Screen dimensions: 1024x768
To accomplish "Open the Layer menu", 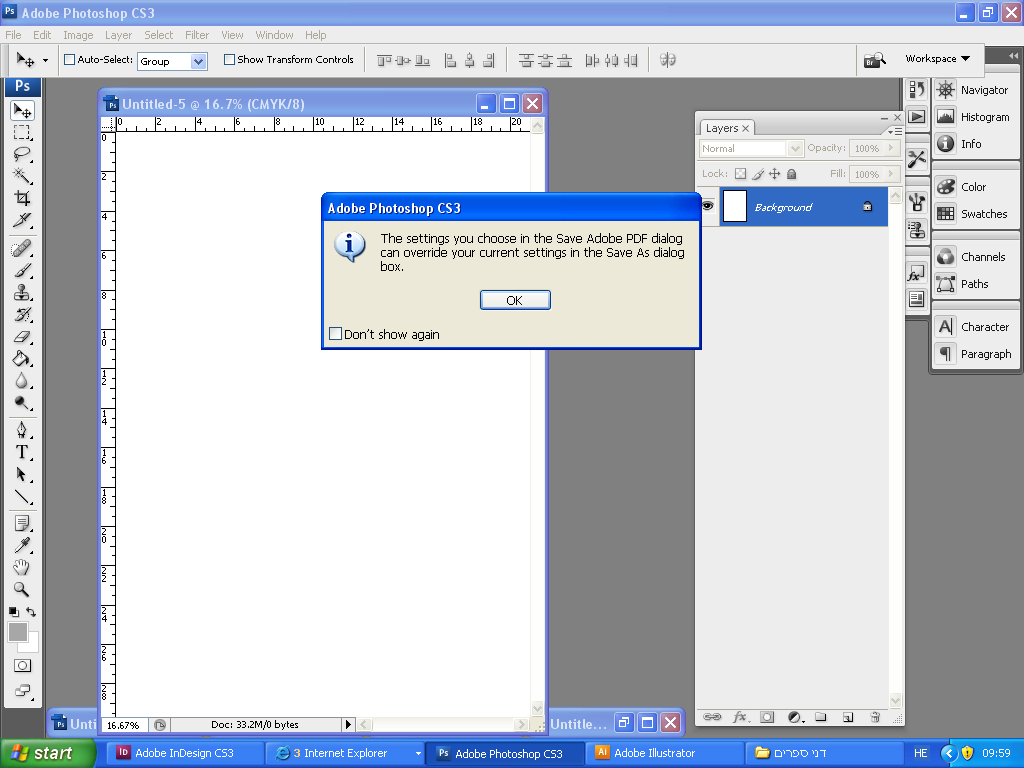I will pos(118,35).
